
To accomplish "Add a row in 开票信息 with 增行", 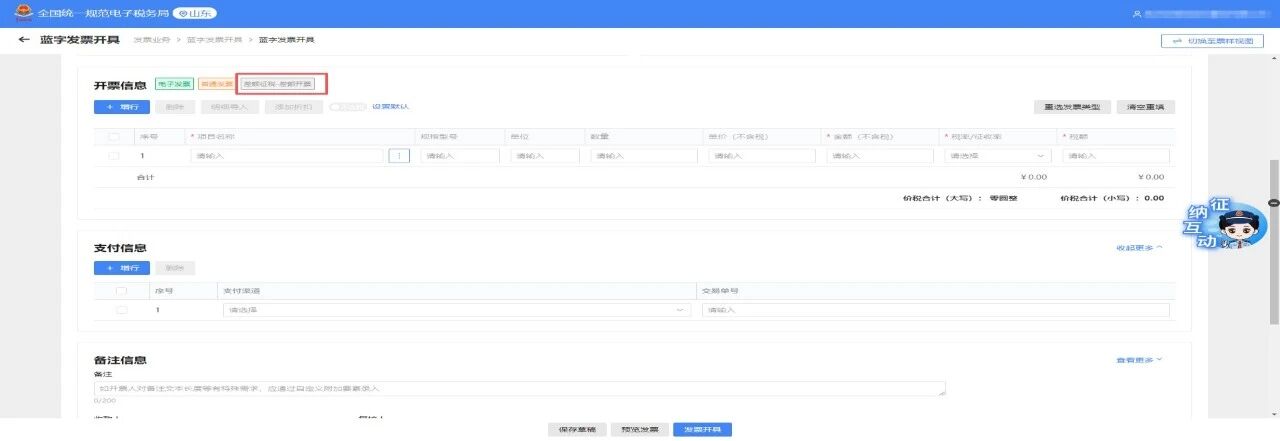I will point(121,106).
